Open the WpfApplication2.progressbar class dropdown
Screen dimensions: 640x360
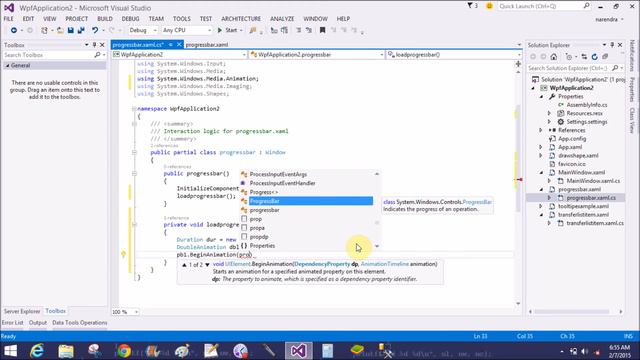point(316,54)
